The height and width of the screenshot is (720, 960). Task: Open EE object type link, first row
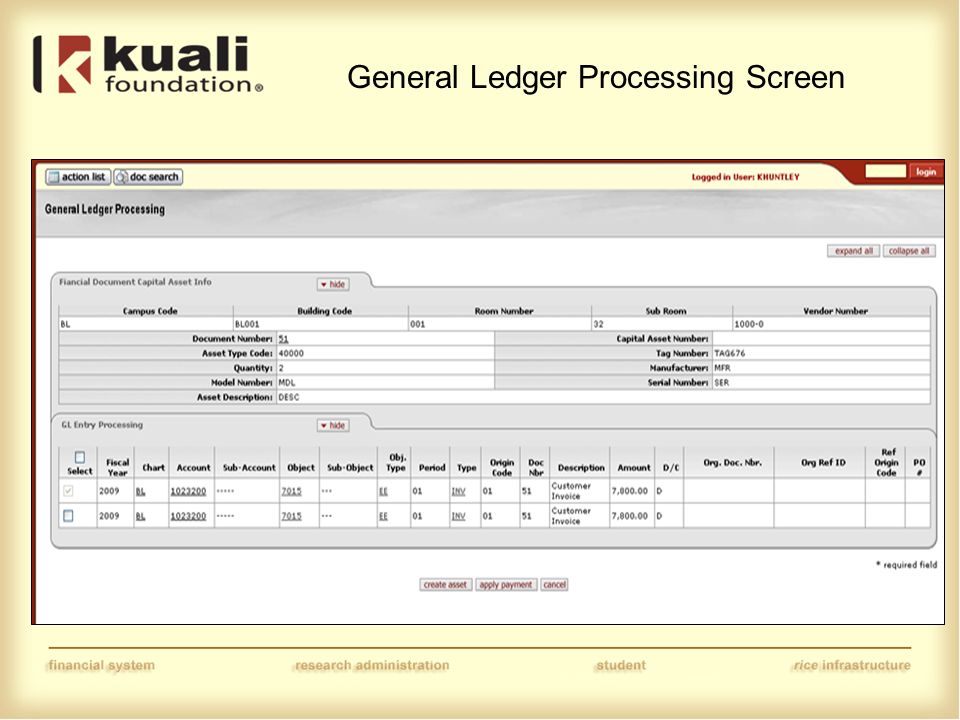pos(383,491)
